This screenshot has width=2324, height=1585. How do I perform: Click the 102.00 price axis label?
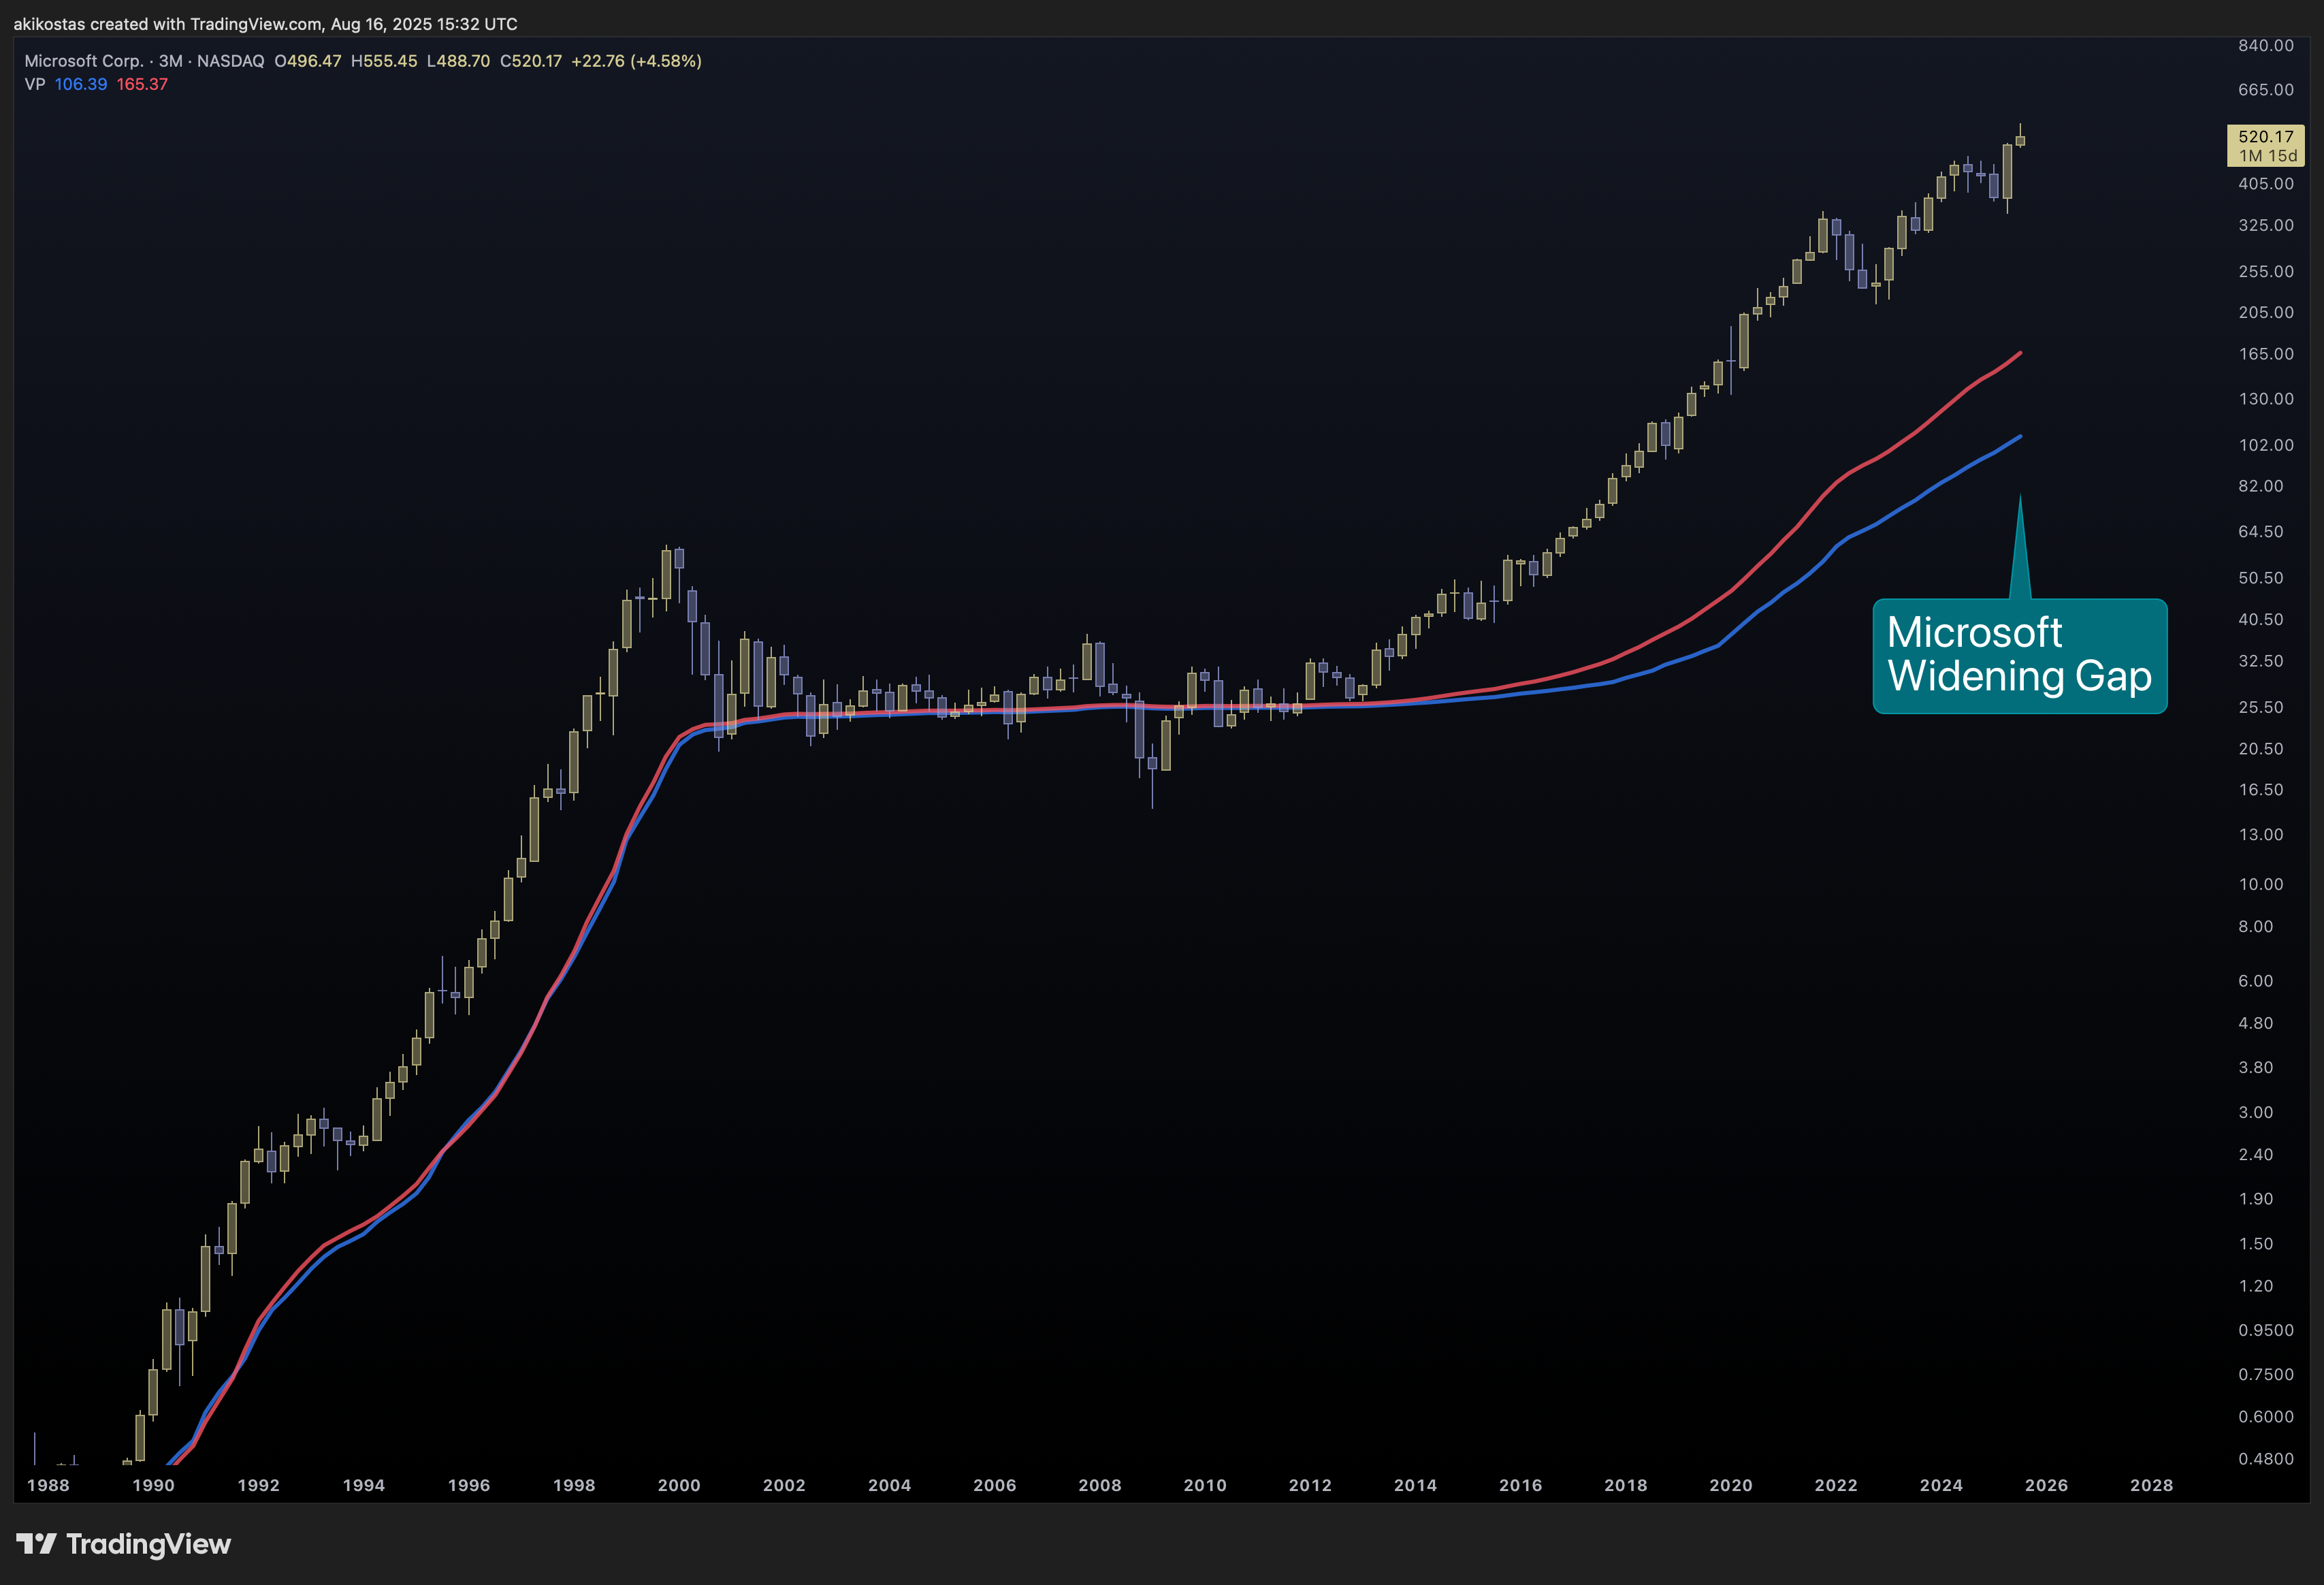pos(2266,445)
